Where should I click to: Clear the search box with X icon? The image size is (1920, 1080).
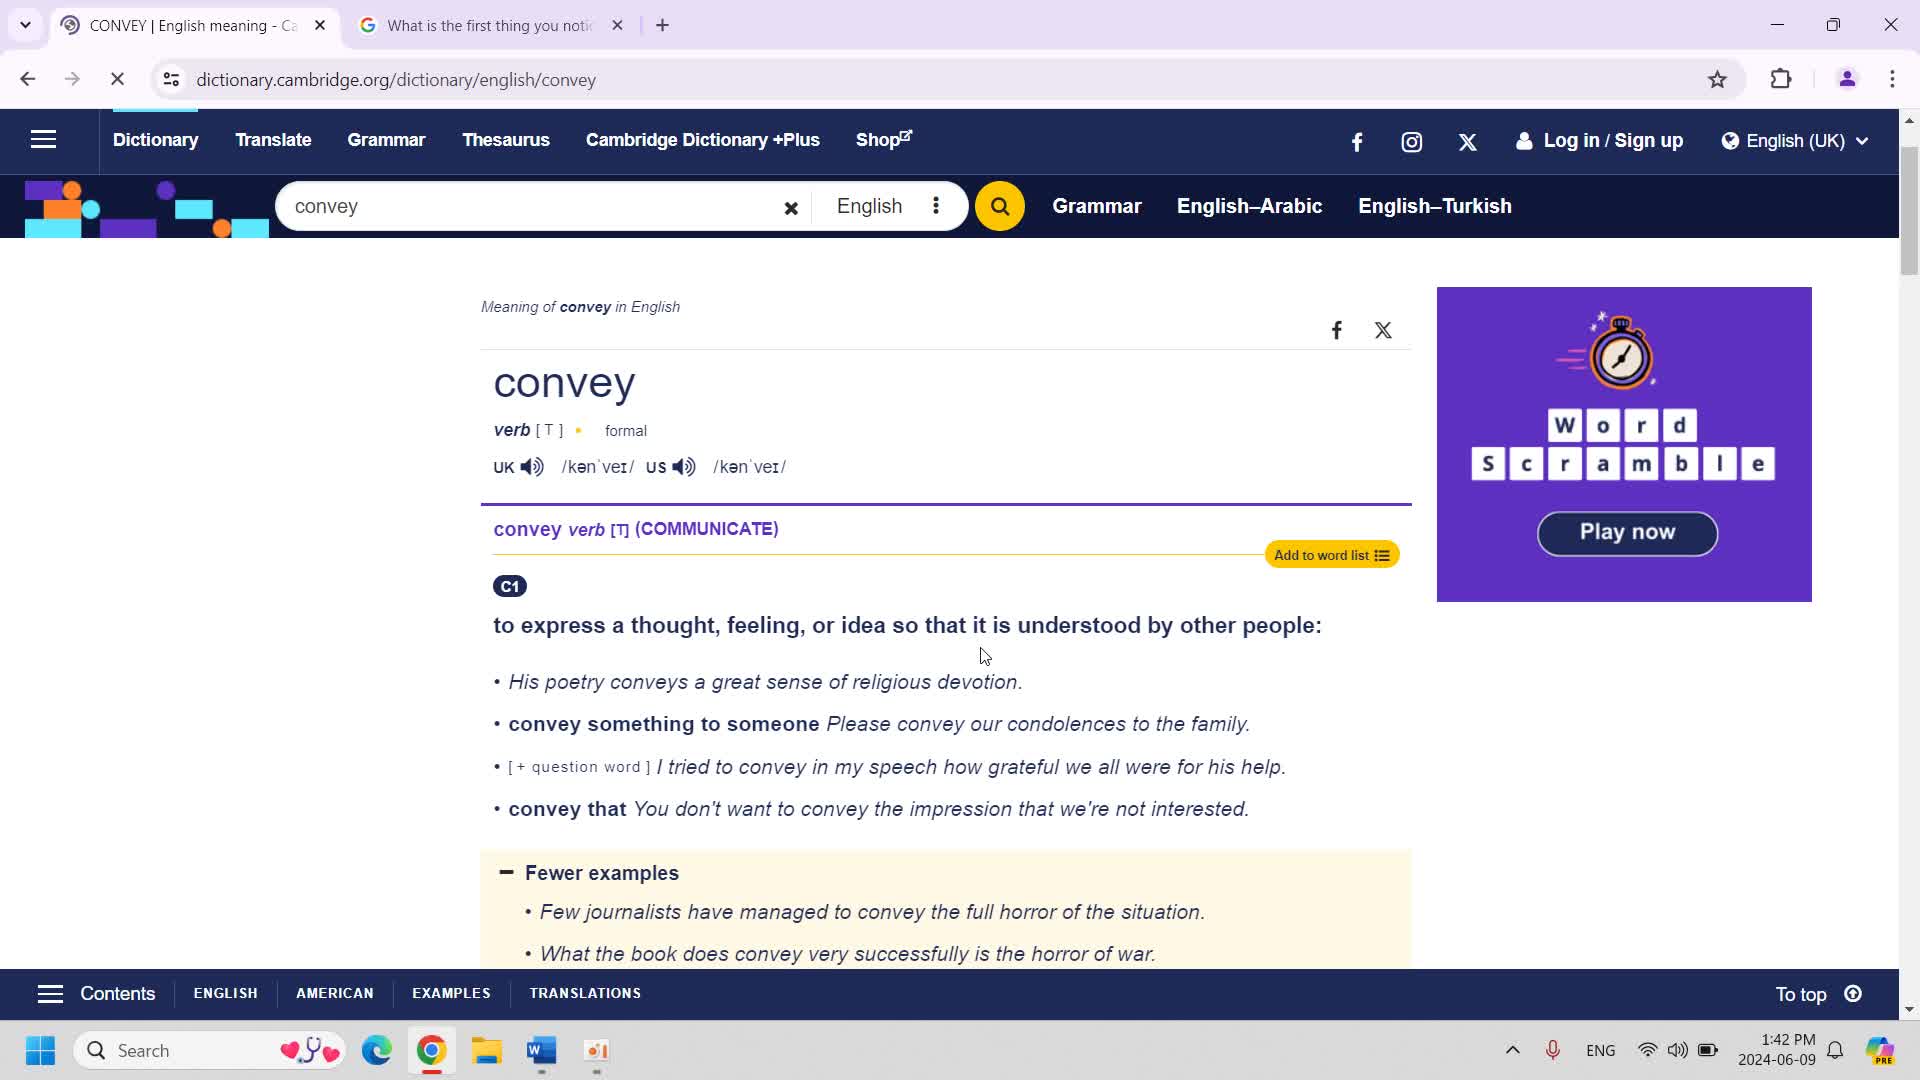[790, 208]
